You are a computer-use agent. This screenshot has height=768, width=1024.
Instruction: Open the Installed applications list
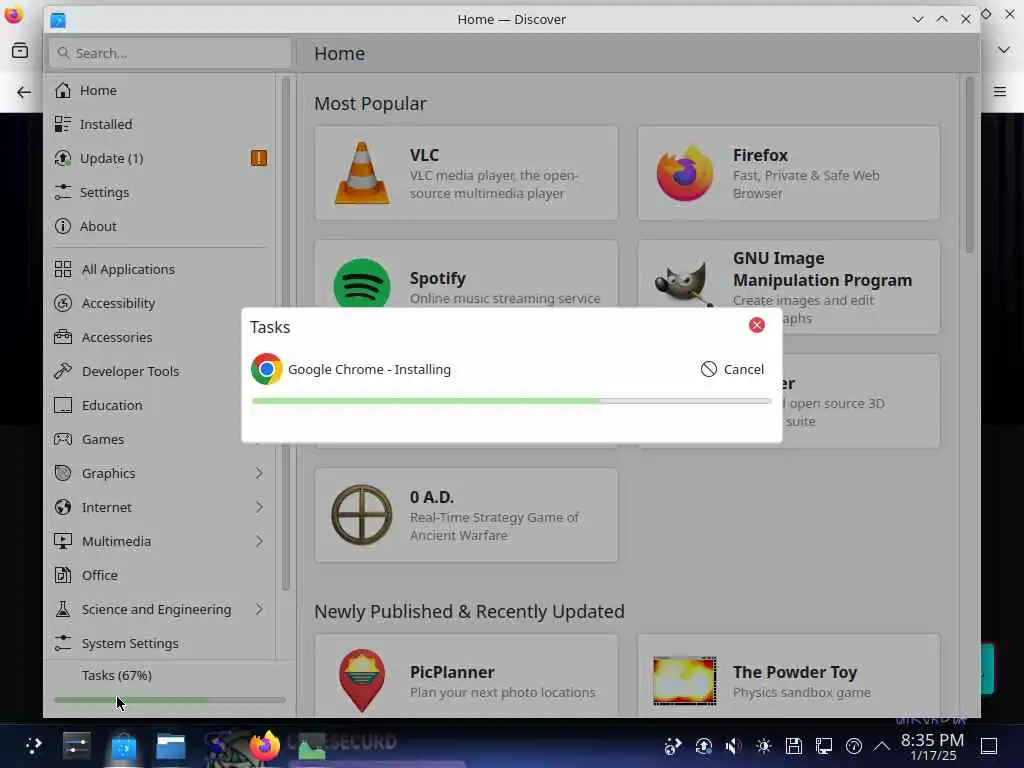tap(161, 124)
